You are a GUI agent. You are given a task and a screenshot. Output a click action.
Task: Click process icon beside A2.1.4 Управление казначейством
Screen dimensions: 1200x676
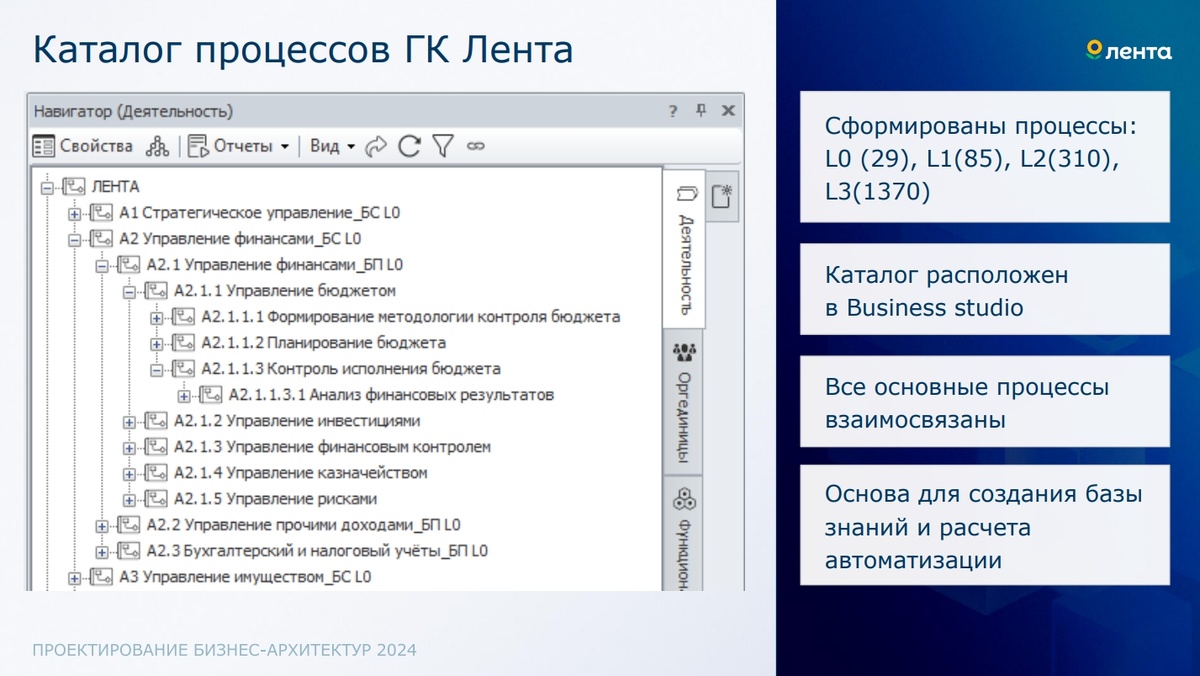(x=156, y=473)
